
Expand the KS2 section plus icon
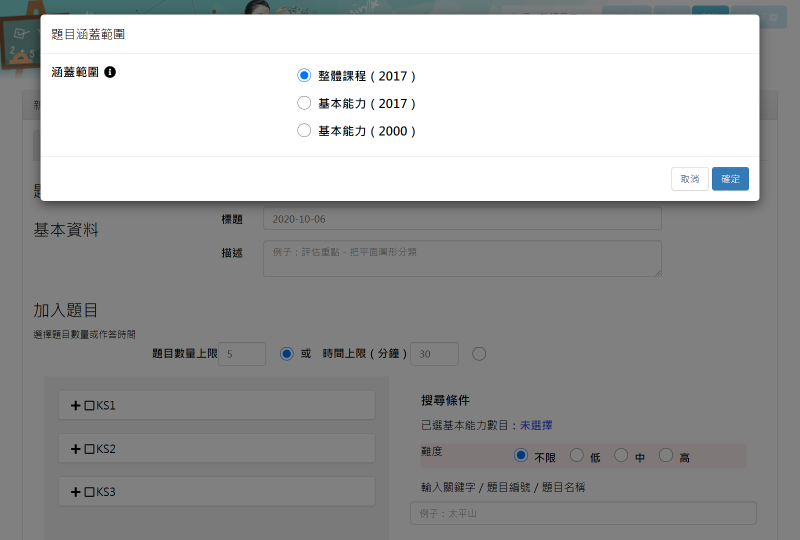coord(75,449)
